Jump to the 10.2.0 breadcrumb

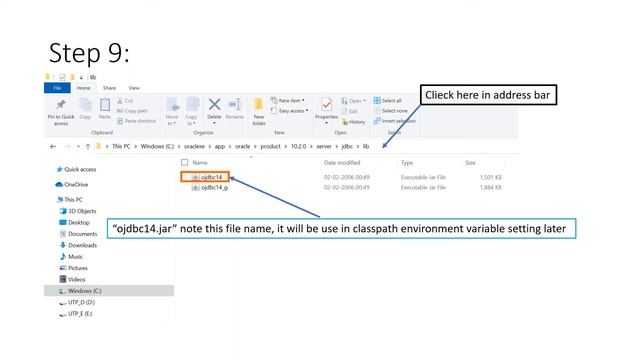click(298, 146)
